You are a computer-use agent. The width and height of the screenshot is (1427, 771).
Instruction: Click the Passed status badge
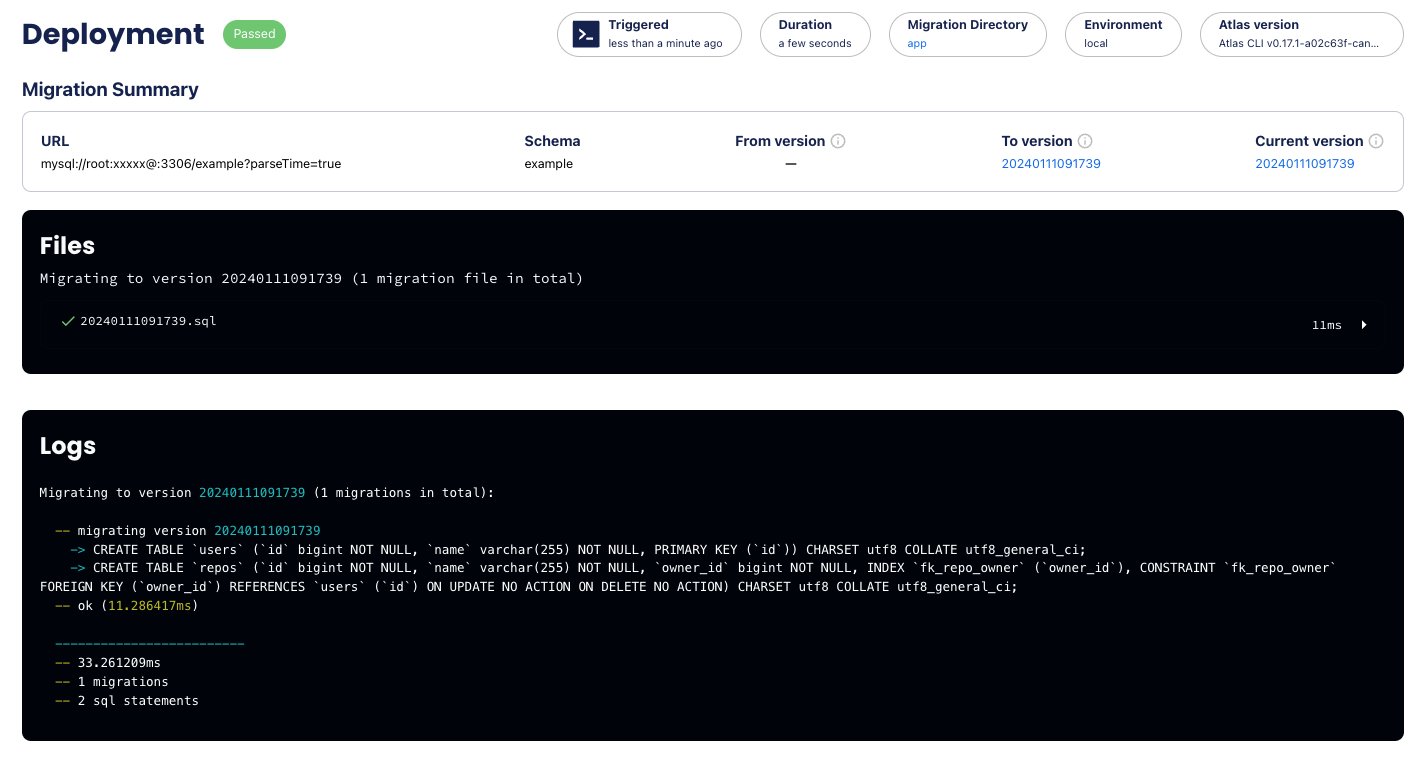click(254, 34)
